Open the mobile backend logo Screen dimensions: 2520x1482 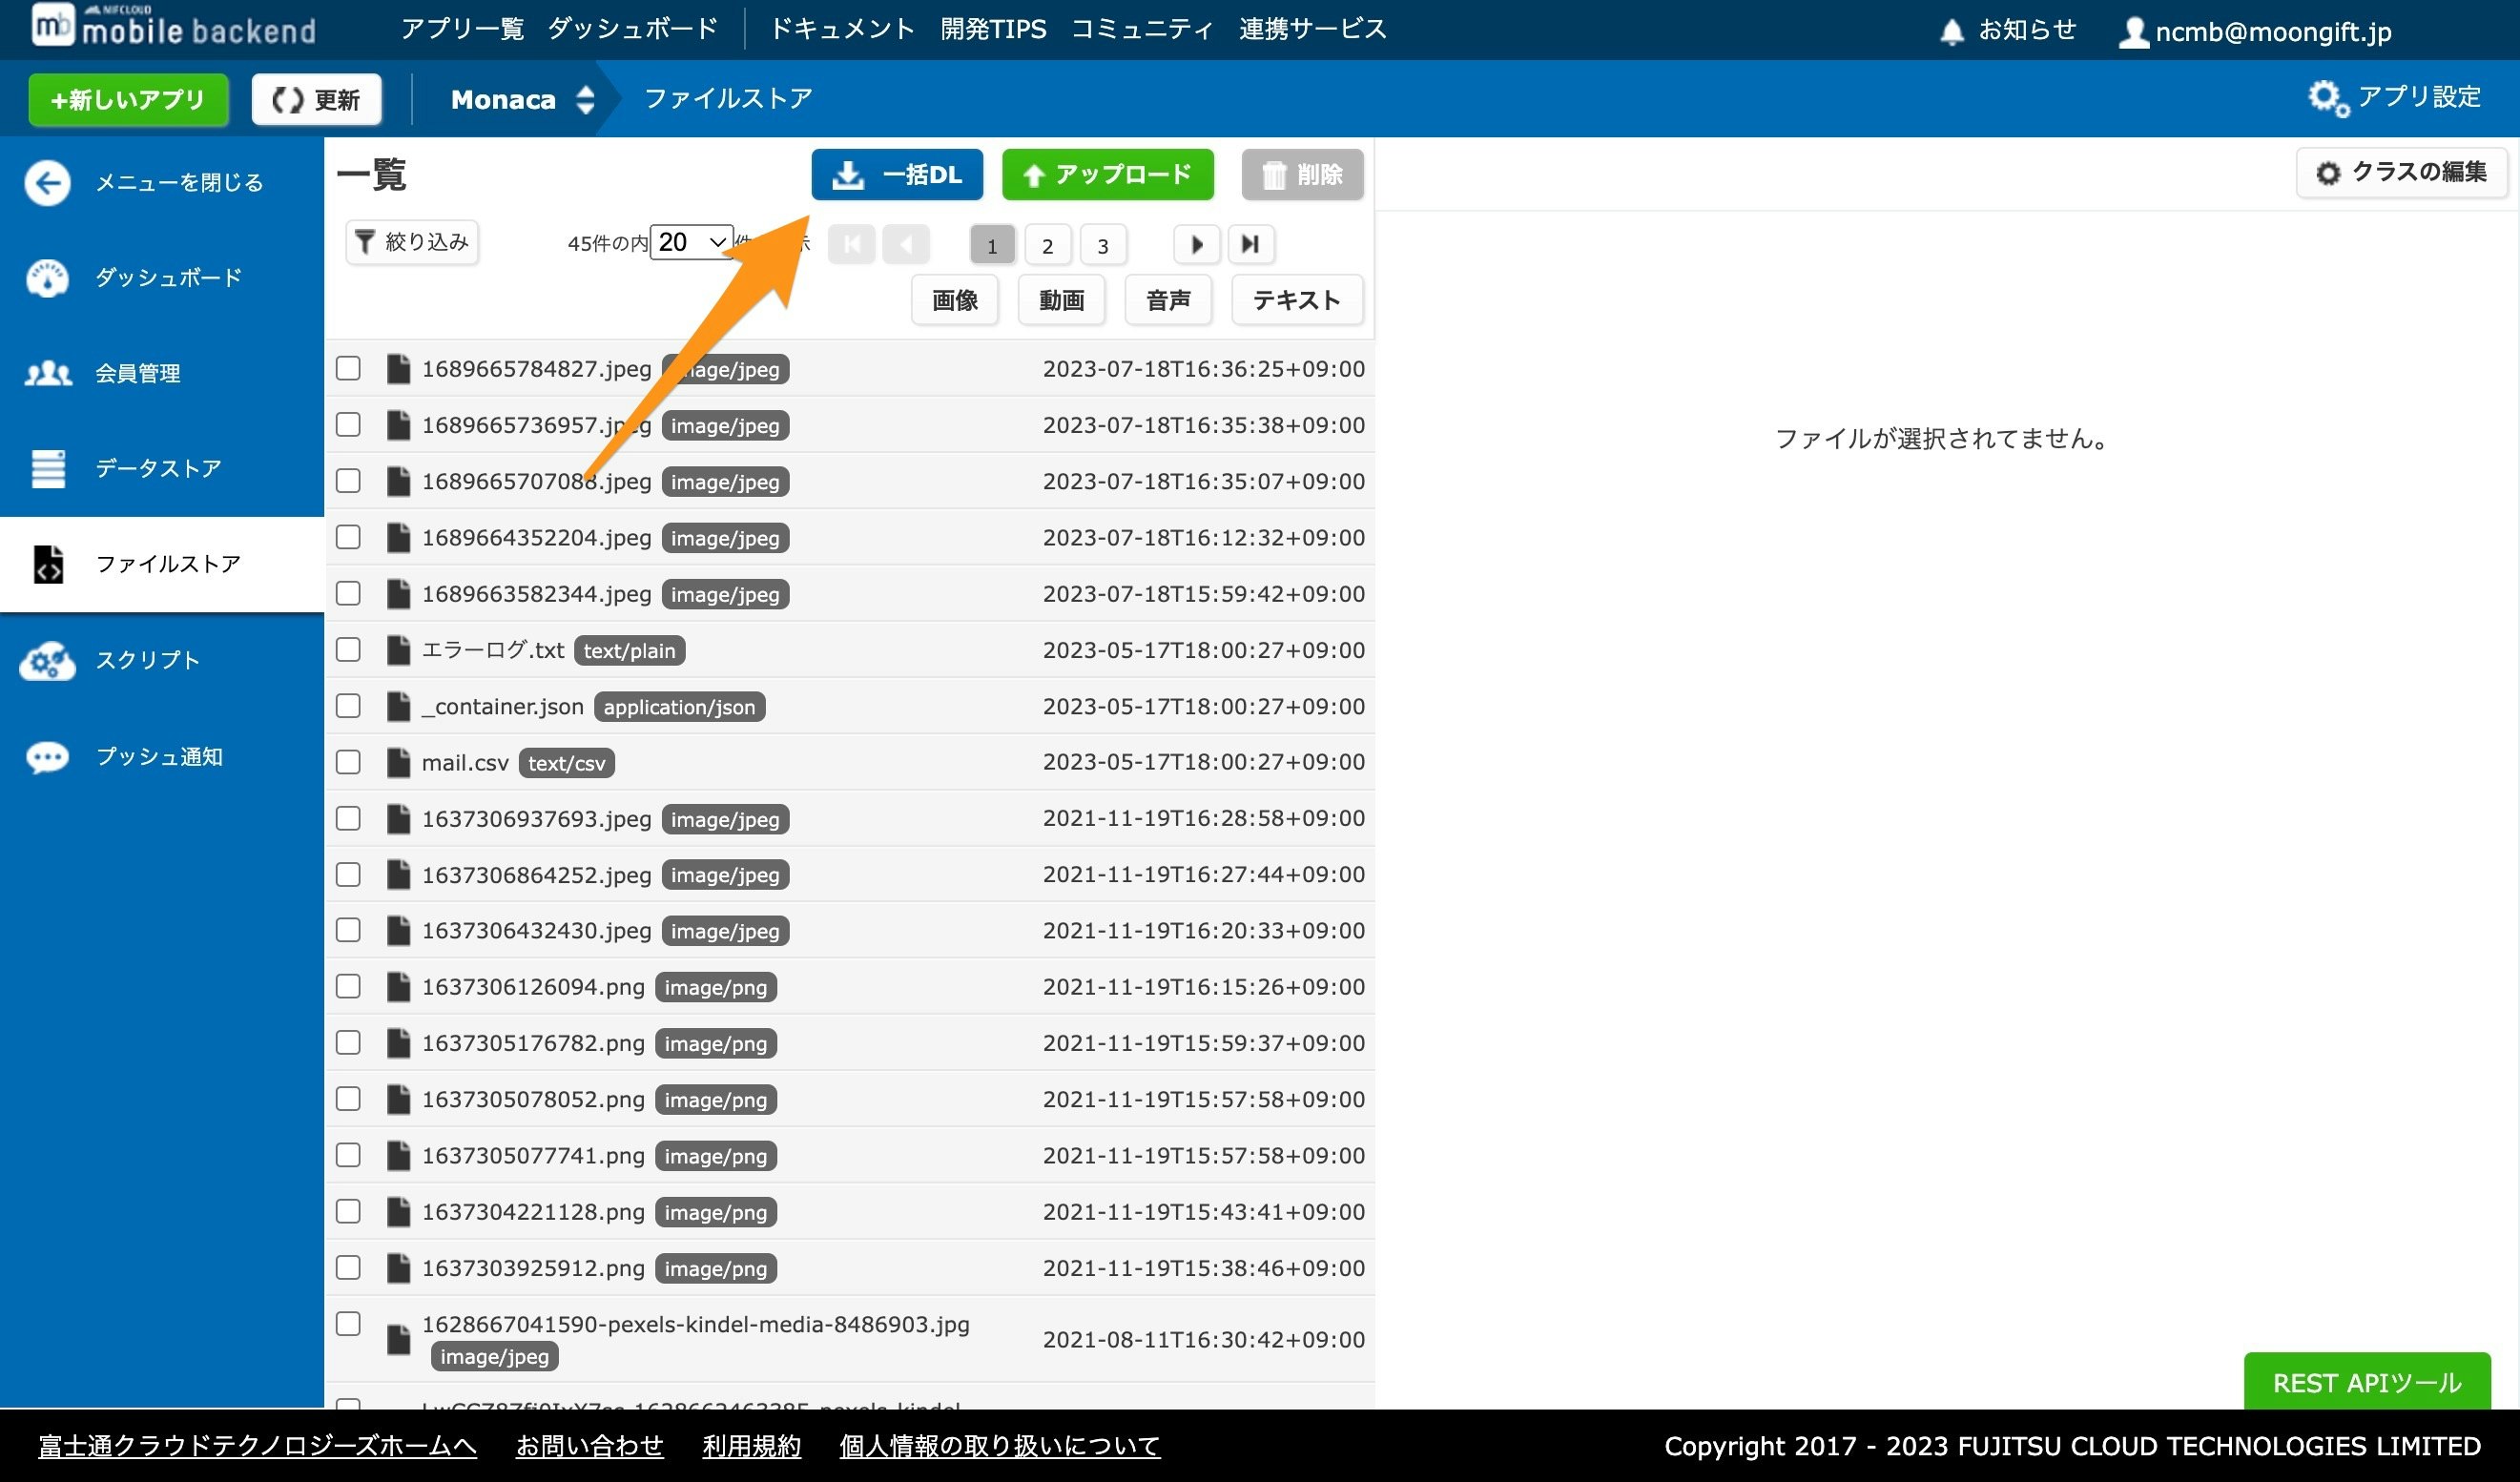pyautogui.click(x=170, y=28)
